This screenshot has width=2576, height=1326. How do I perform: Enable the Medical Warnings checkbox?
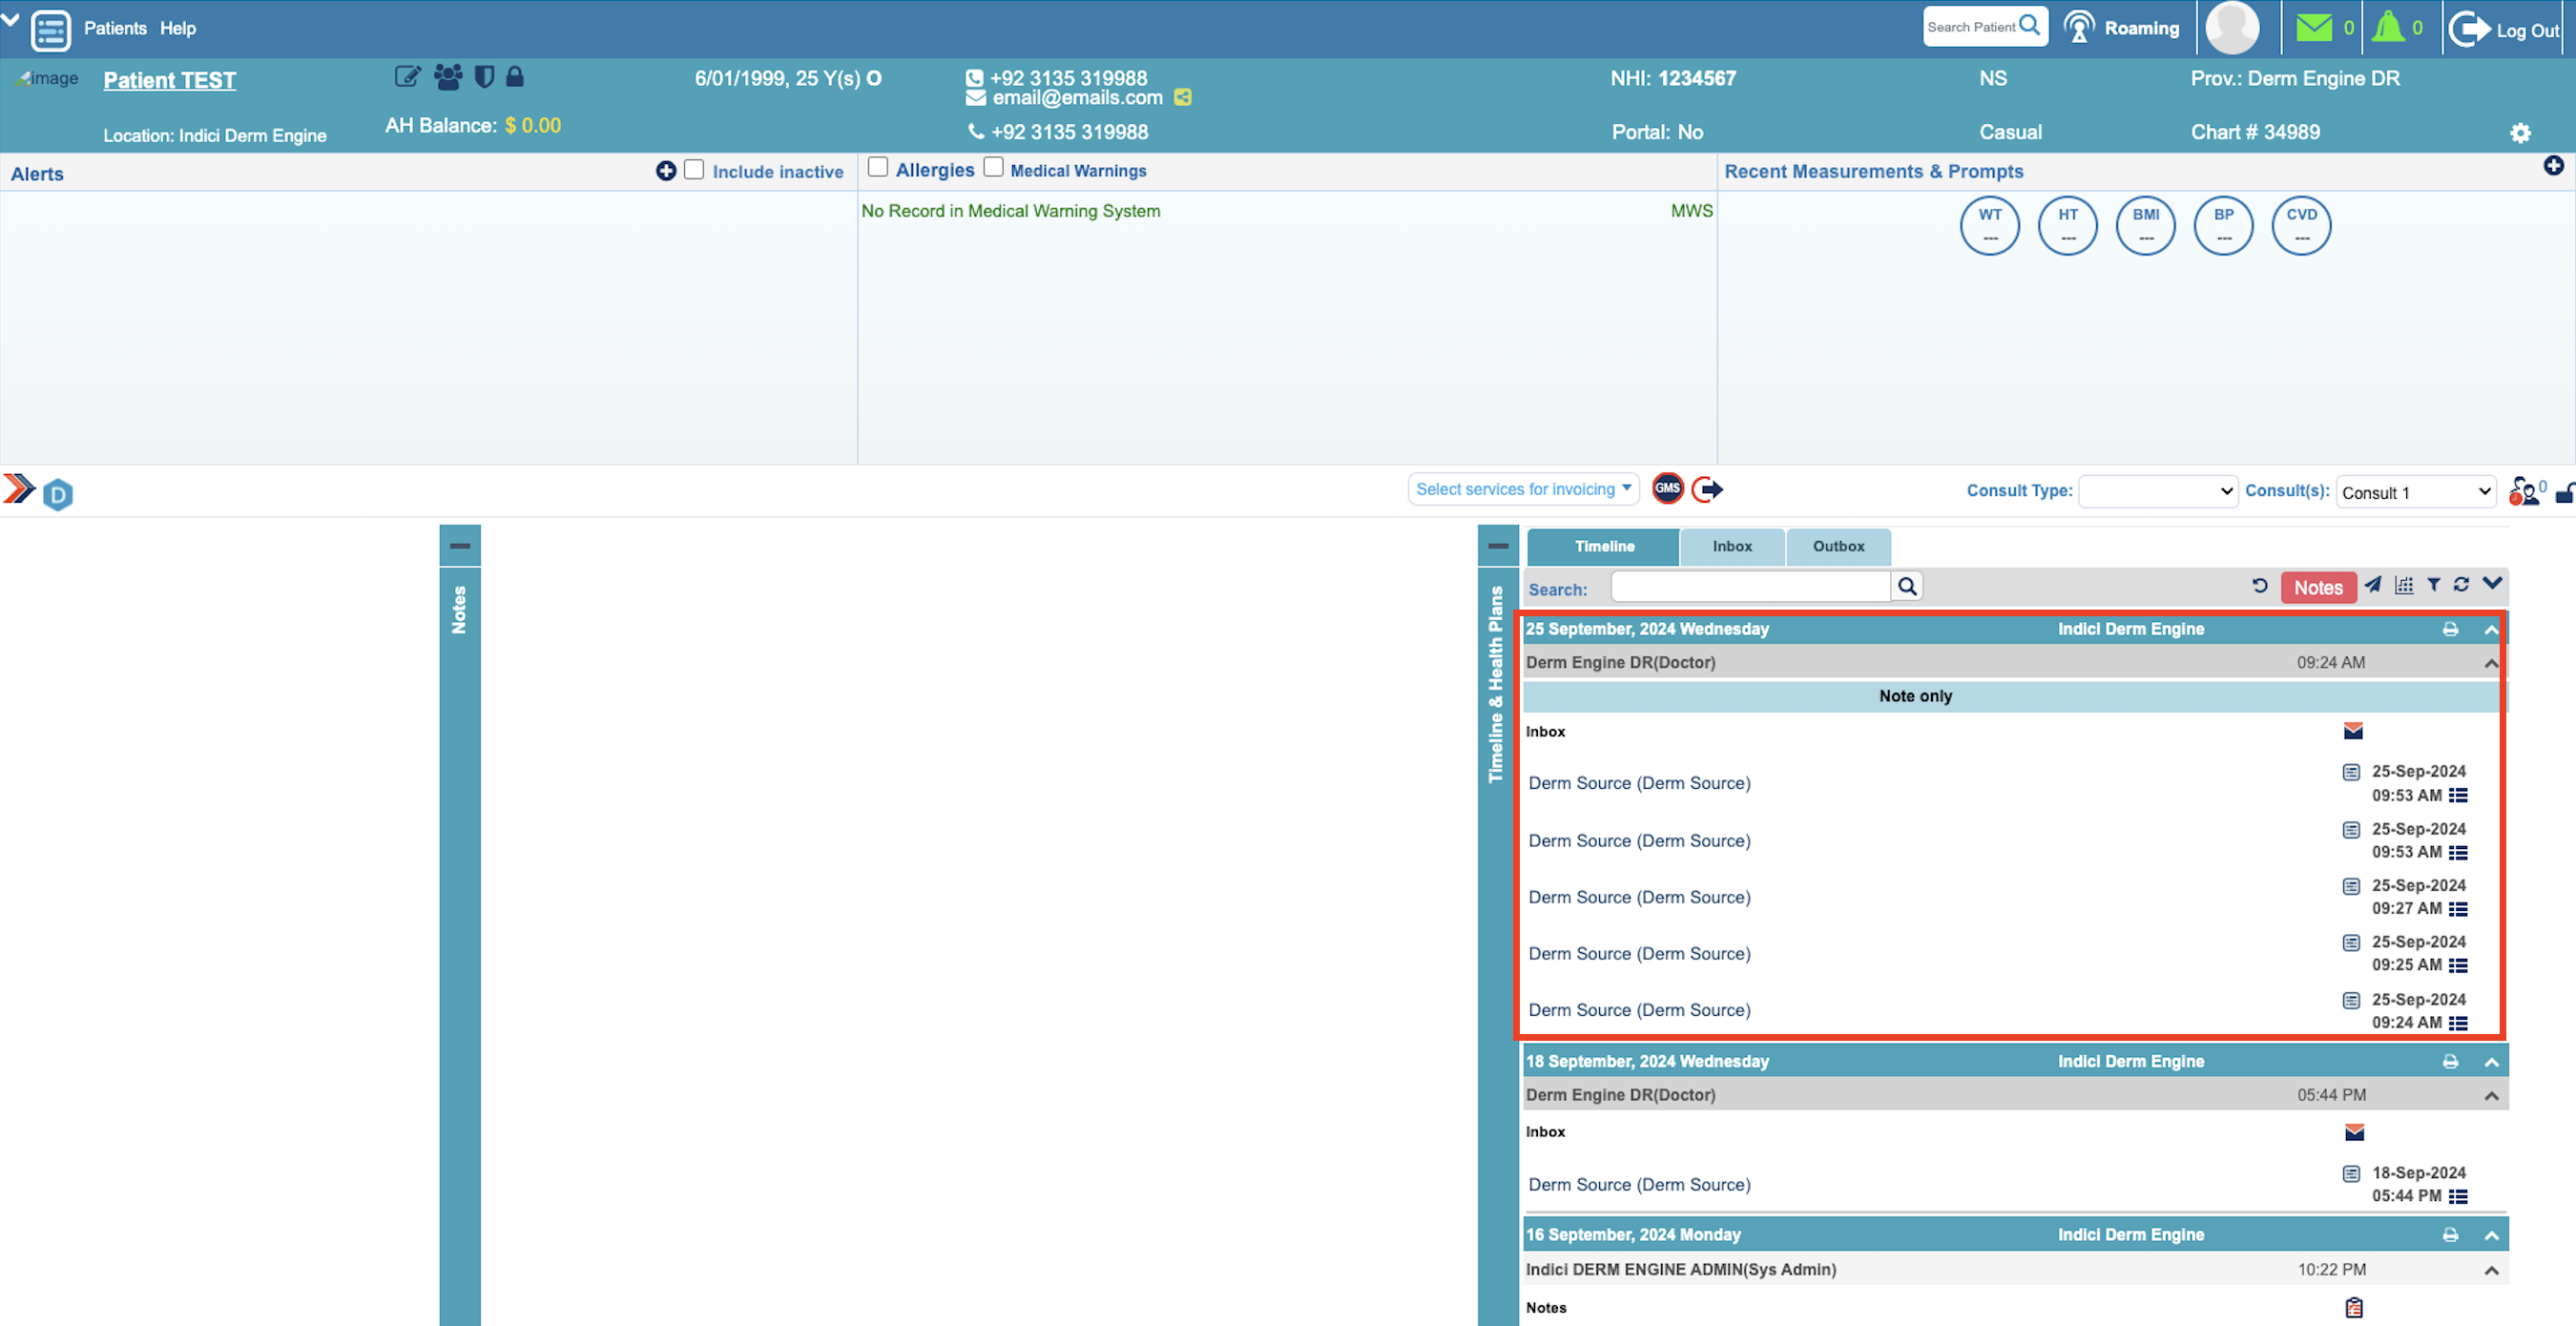pyautogui.click(x=993, y=168)
